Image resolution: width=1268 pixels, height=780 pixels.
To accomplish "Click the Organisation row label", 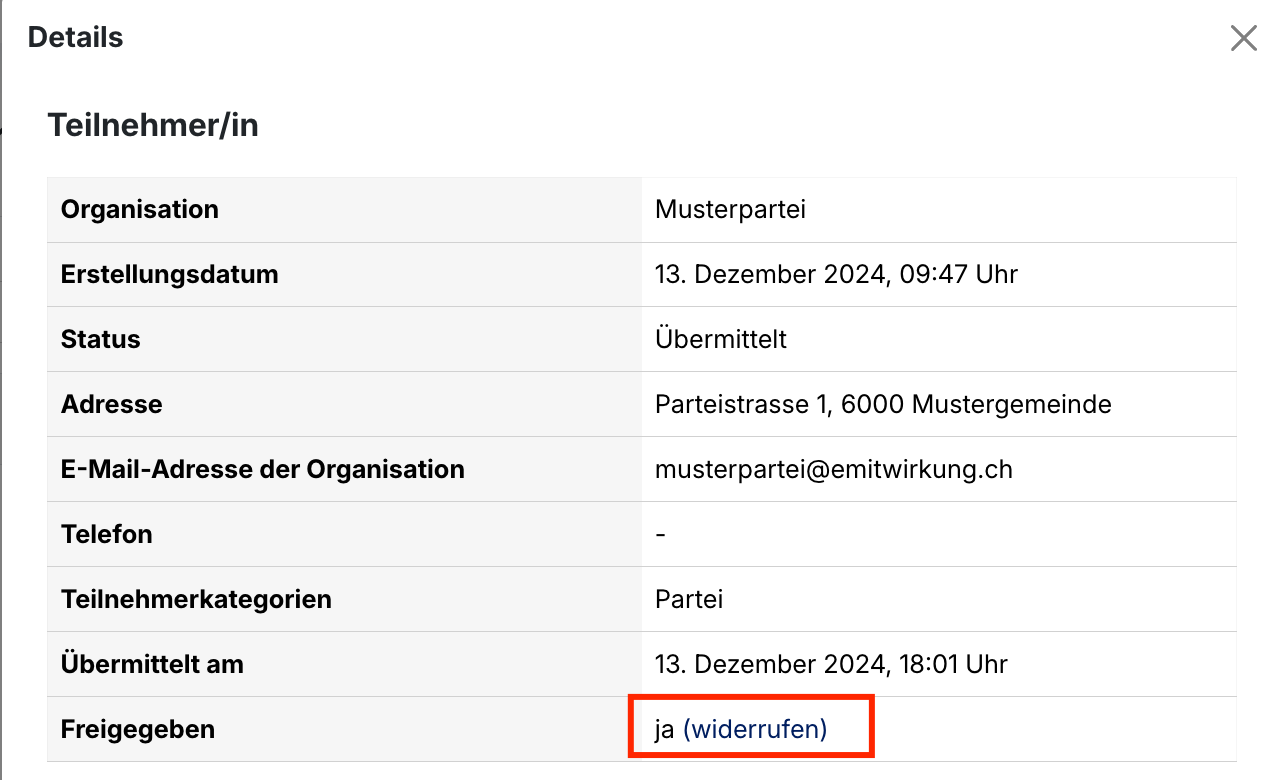I will pos(140,210).
